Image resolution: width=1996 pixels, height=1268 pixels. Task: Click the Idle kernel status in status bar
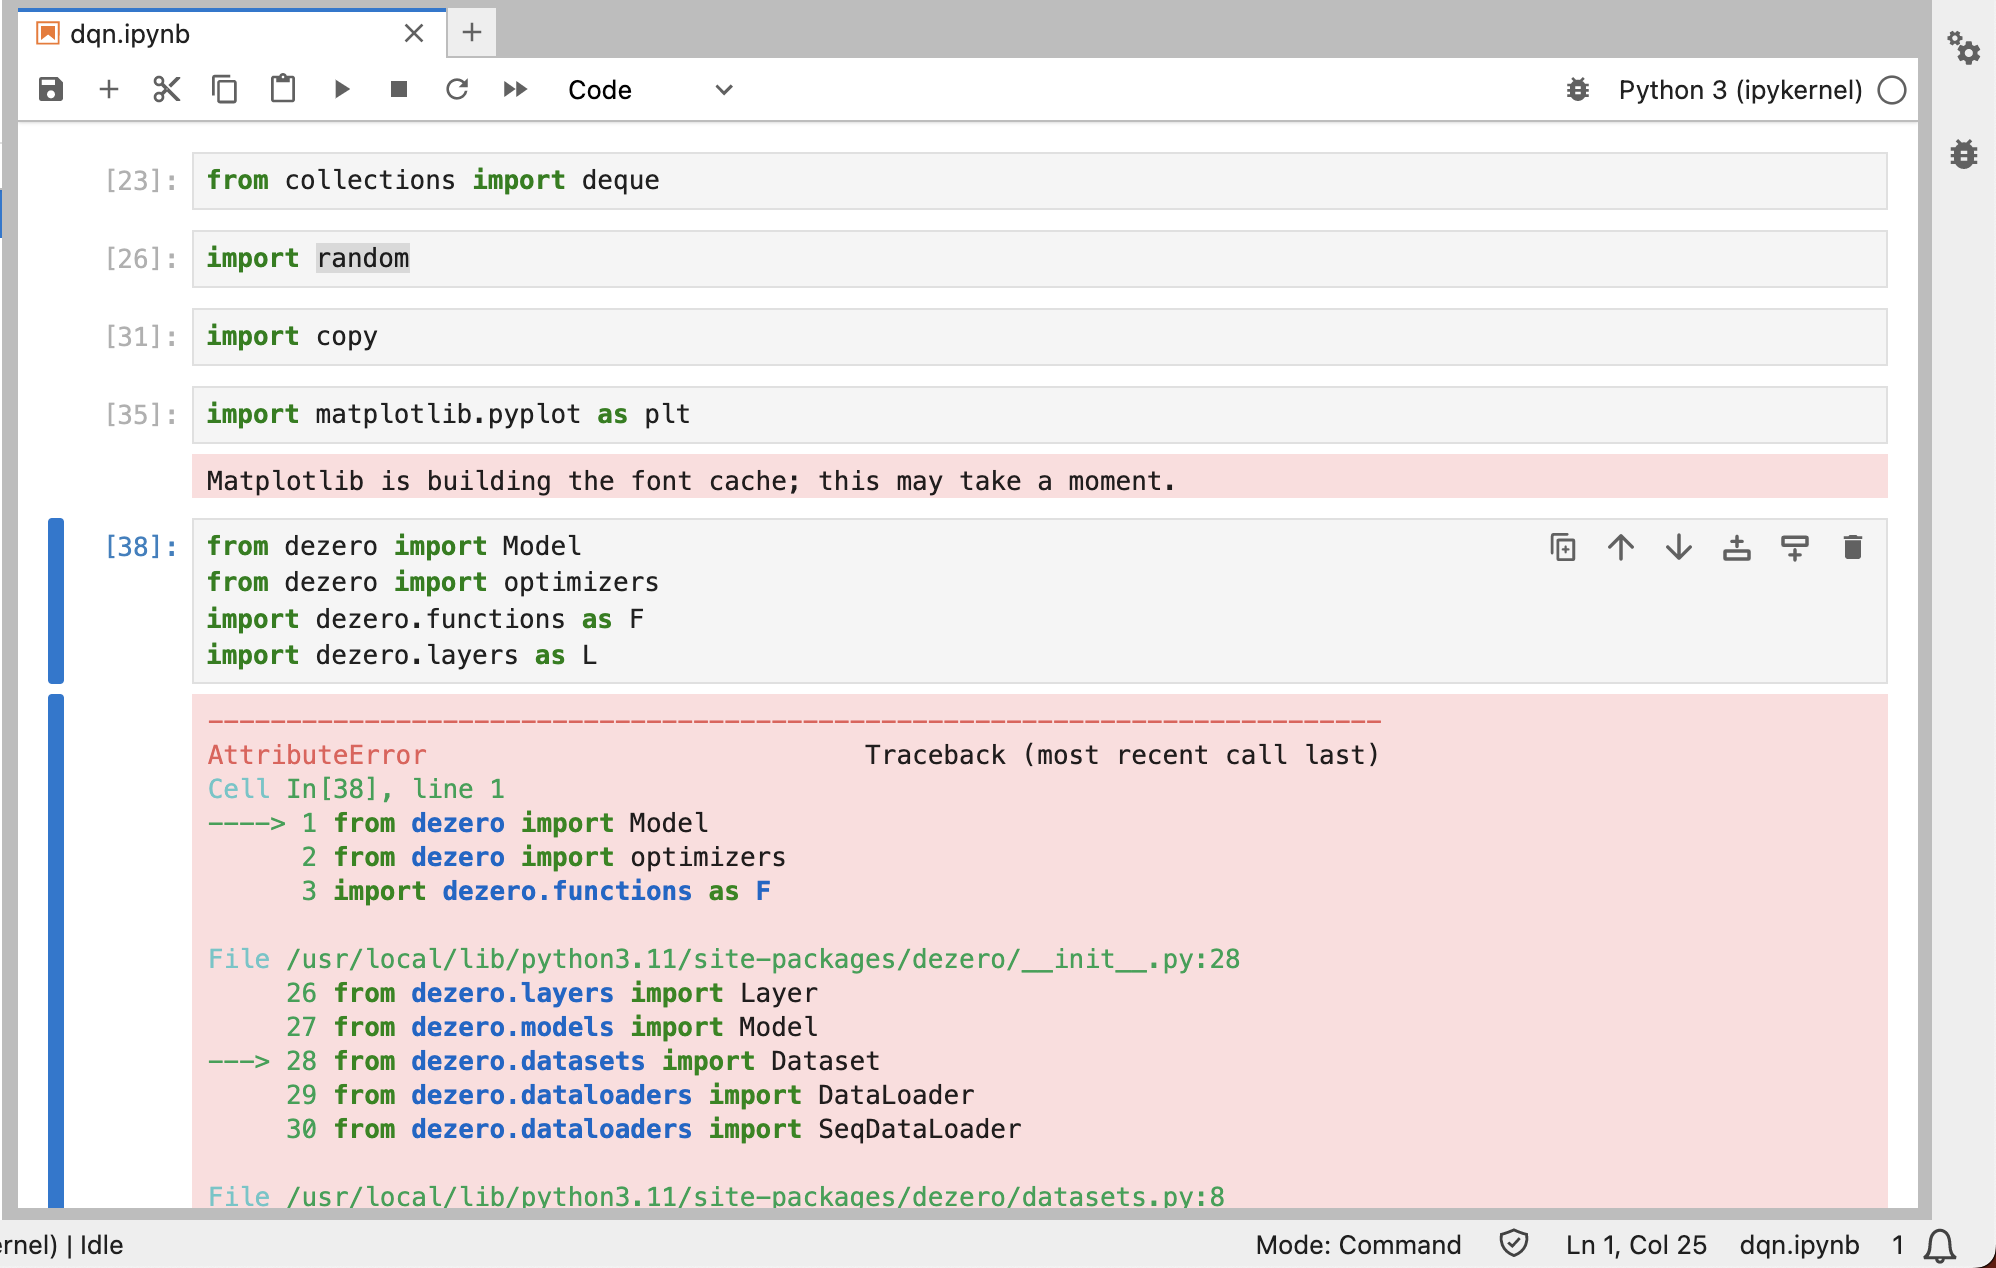click(101, 1245)
